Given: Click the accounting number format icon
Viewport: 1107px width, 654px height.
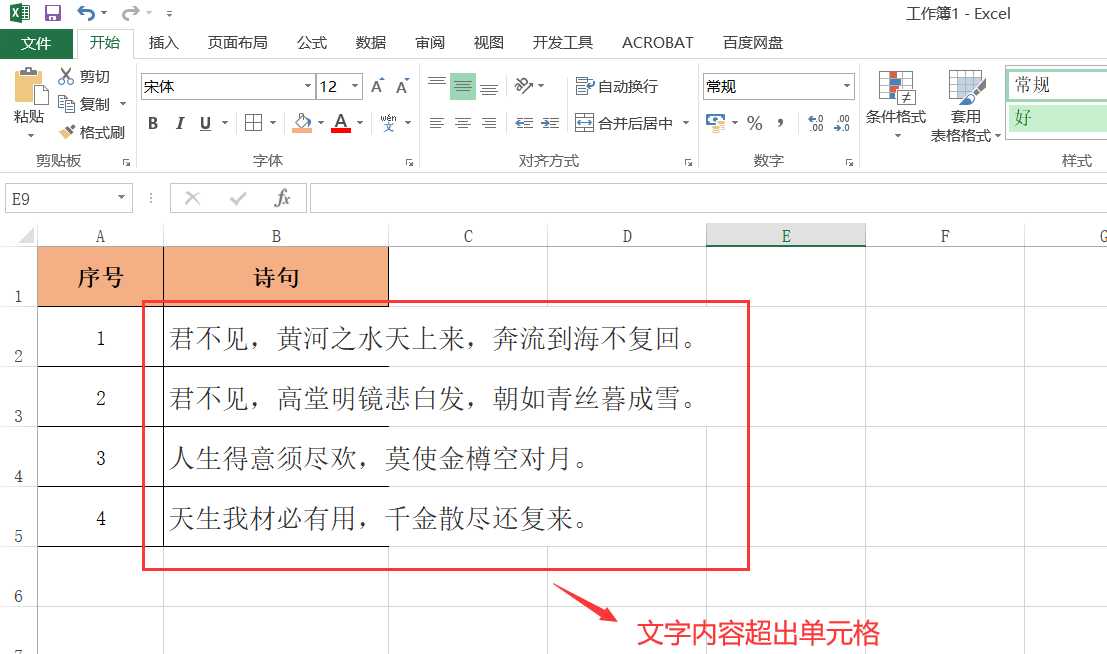Looking at the screenshot, I should click(716, 123).
